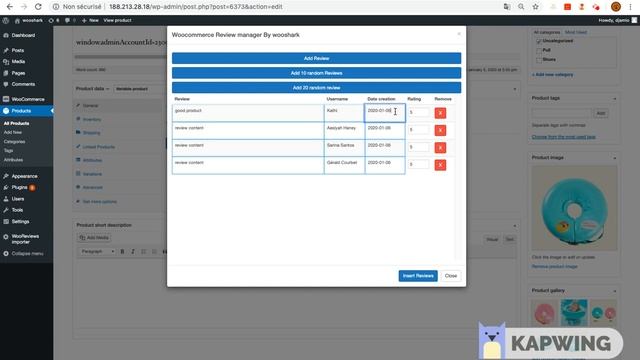Click the 'good product' review text field

click(248, 113)
